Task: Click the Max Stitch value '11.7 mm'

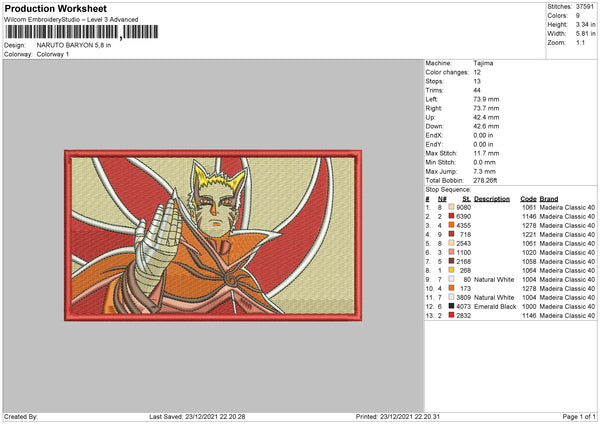Action: point(486,153)
